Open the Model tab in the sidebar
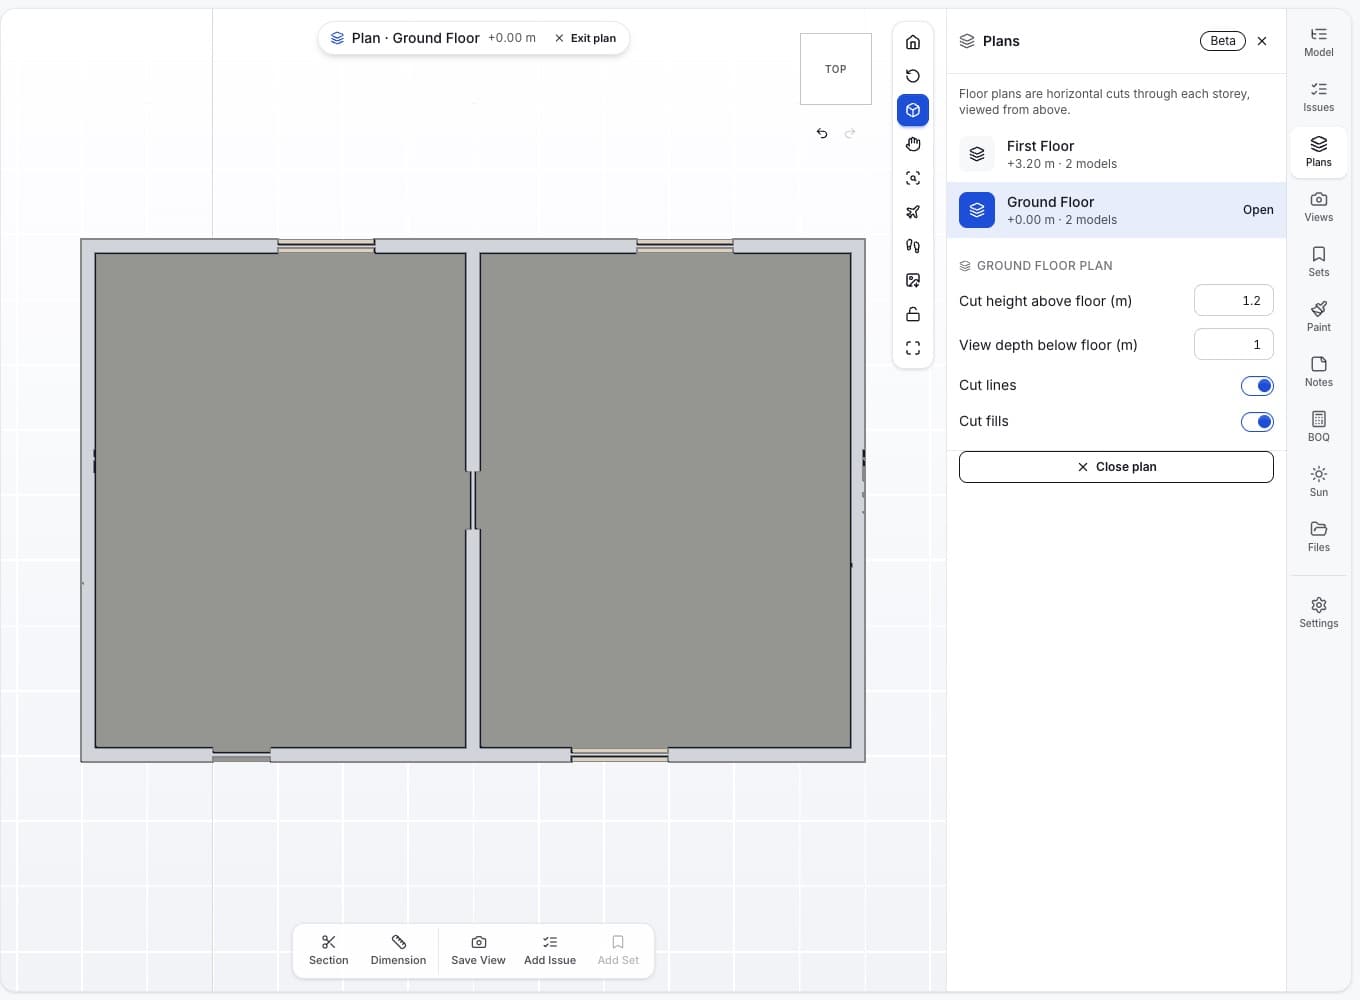Screen dimensions: 1360x1000 1318,42
